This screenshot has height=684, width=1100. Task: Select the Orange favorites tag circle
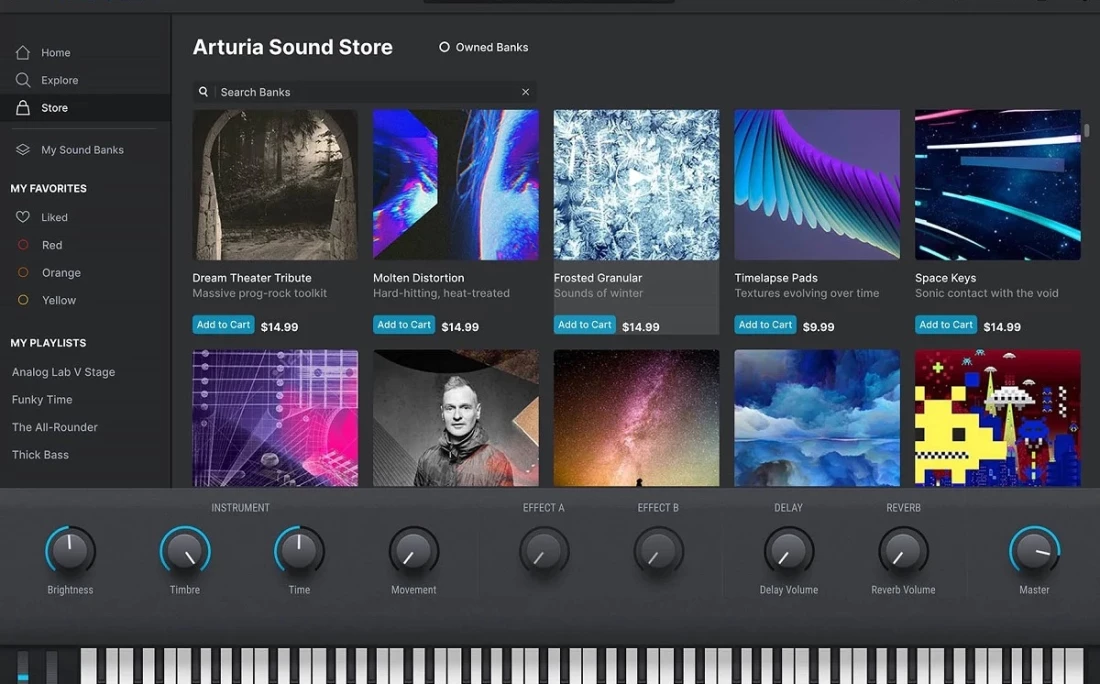(23, 273)
